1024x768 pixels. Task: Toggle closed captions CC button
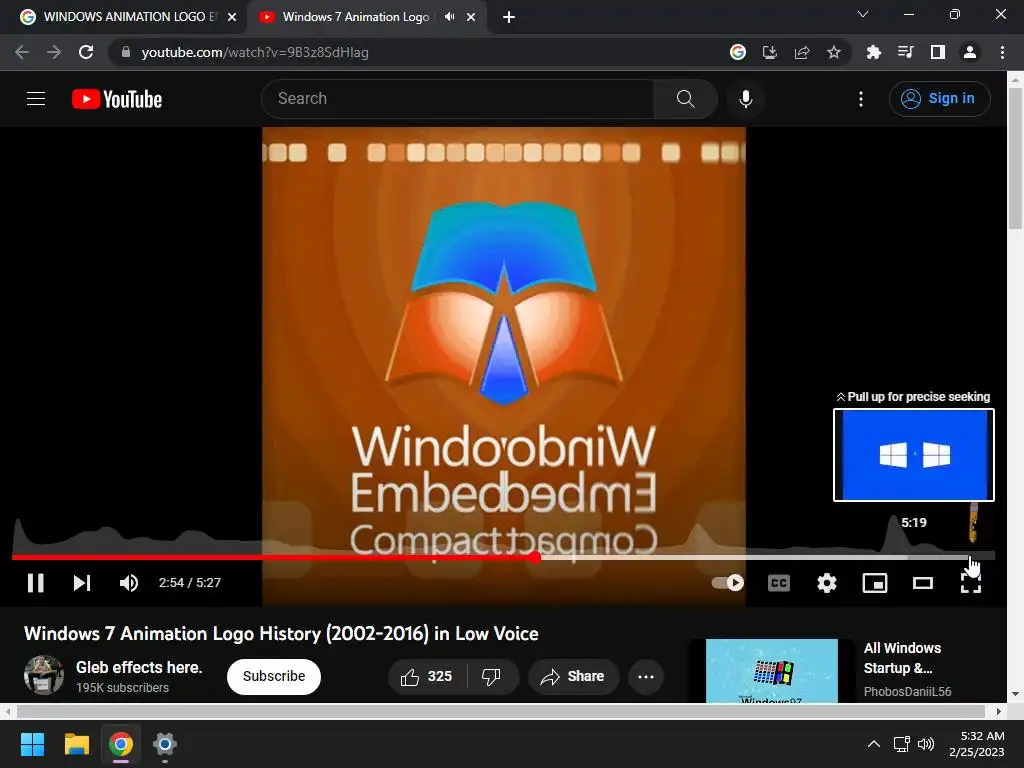778,583
